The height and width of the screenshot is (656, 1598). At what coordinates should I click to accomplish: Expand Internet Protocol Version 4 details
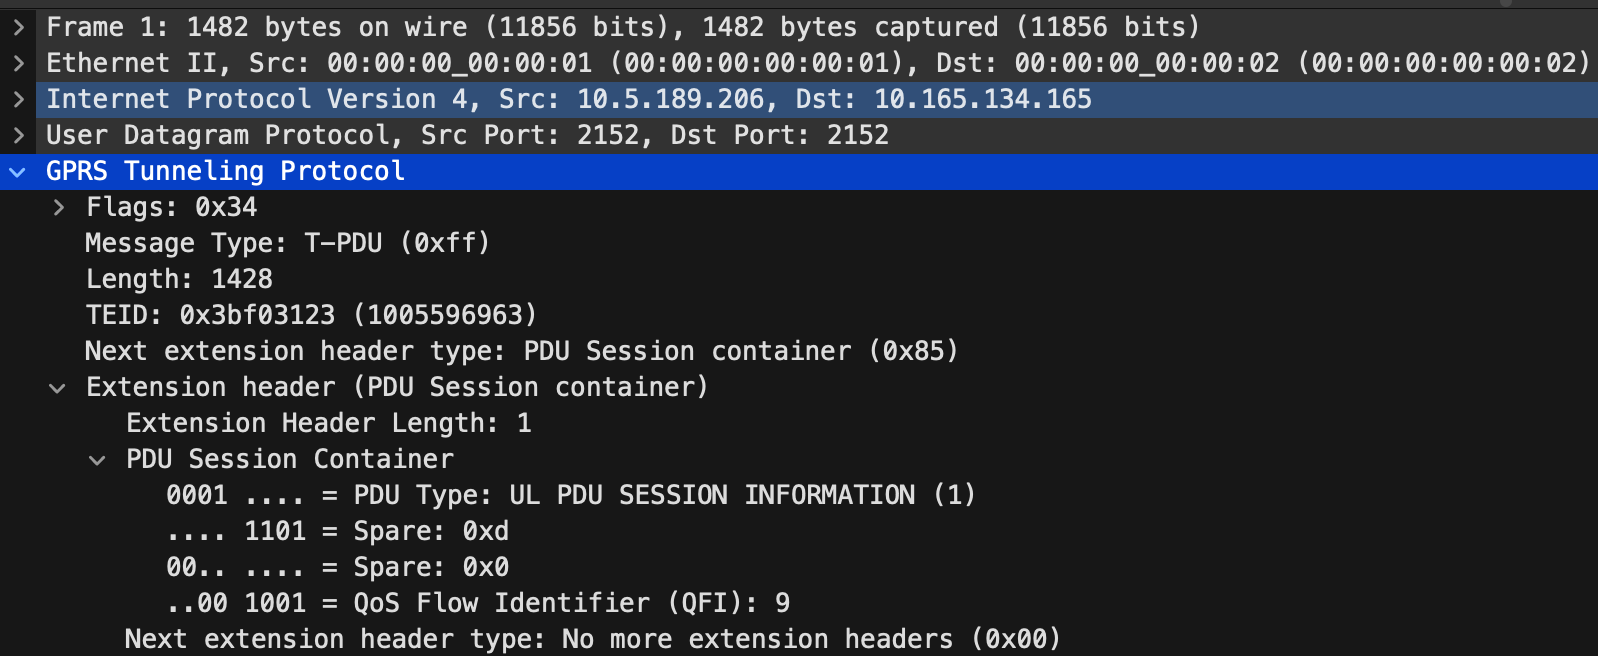pos(18,99)
